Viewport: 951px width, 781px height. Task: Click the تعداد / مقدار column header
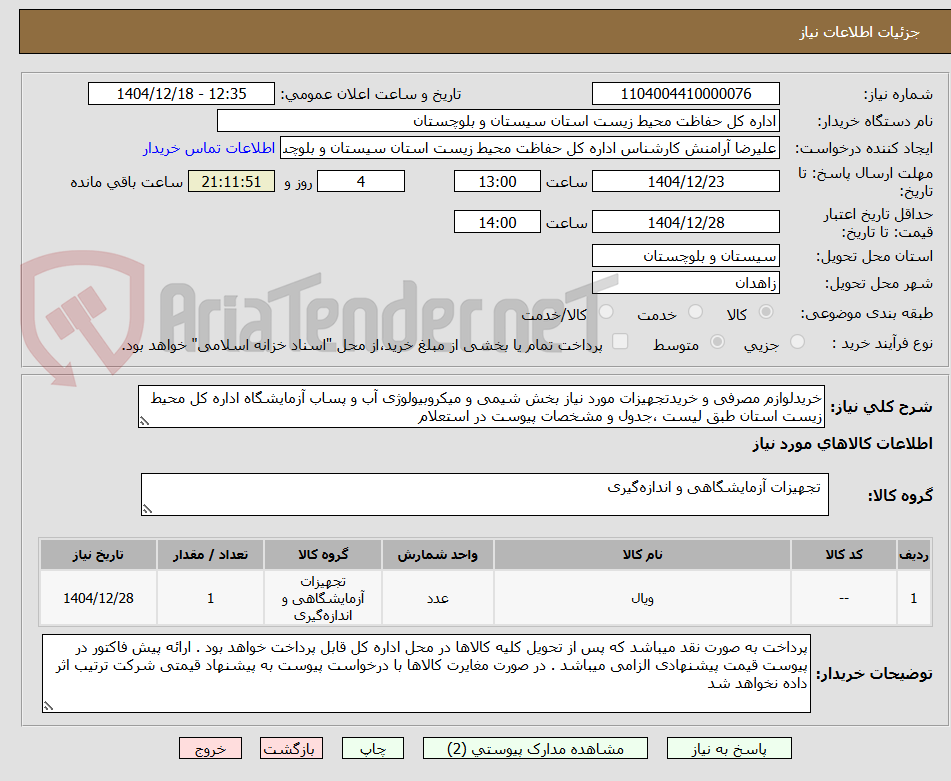[210, 555]
